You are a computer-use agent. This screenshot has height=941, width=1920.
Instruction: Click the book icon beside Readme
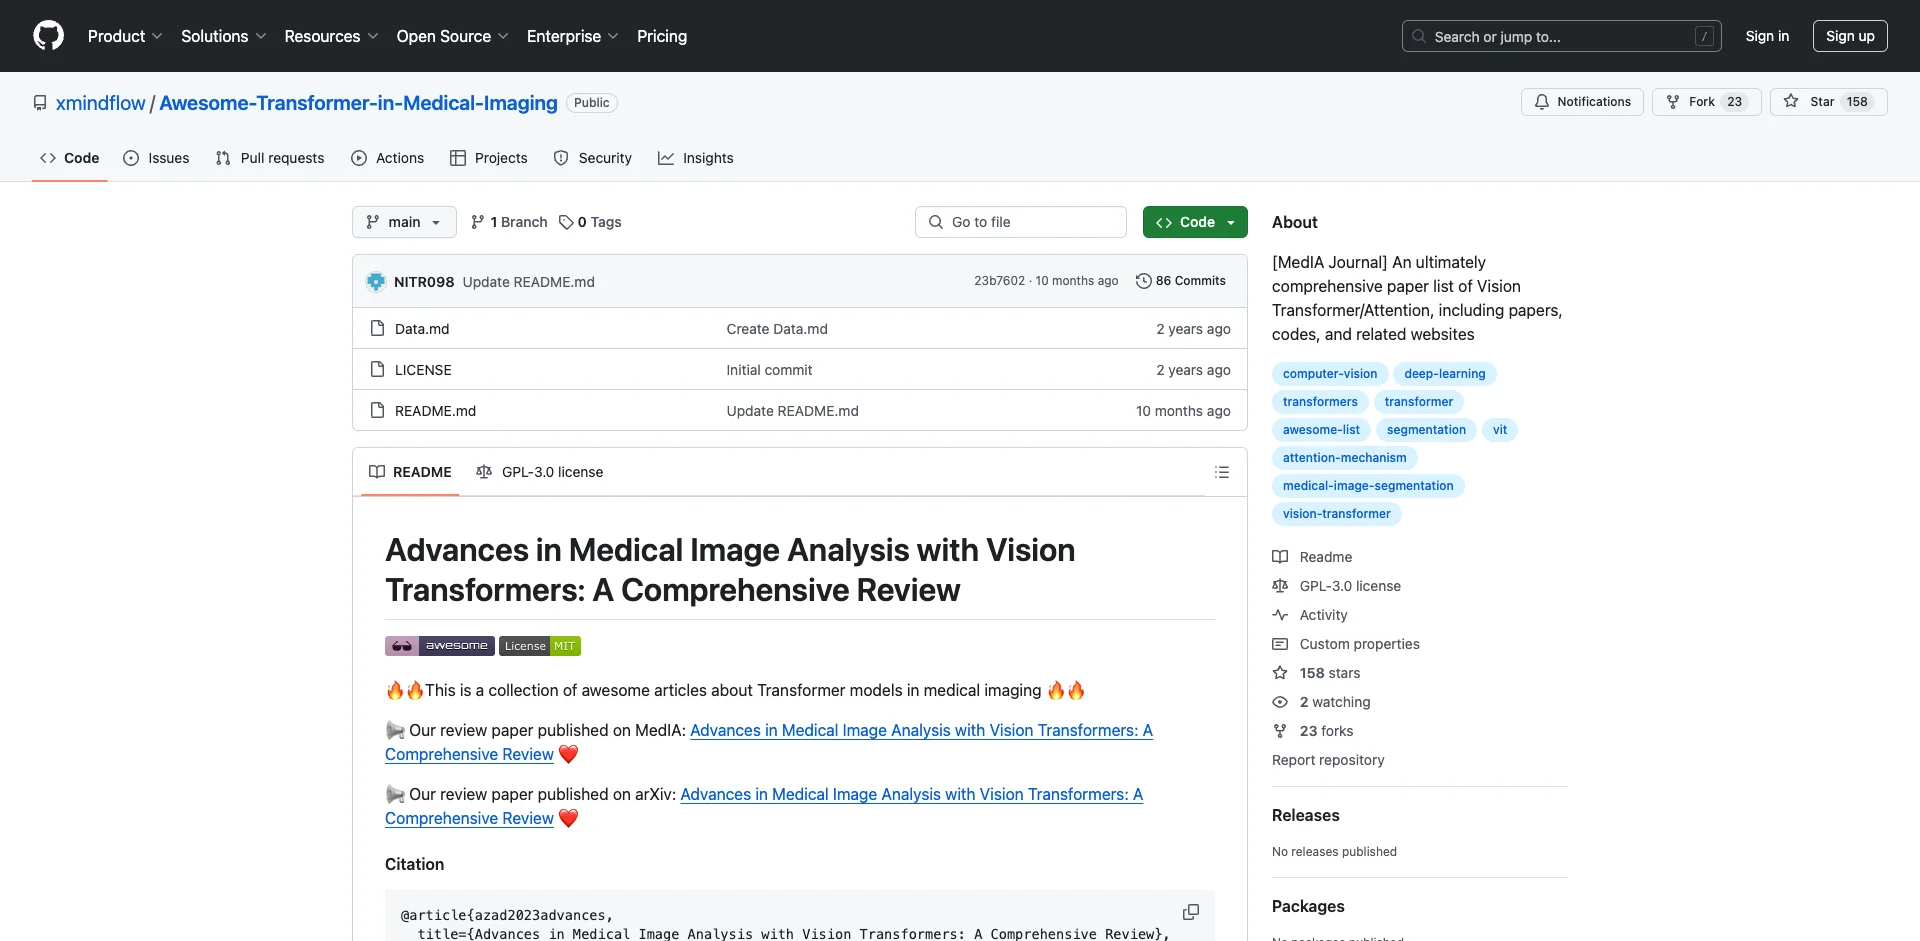coord(1280,557)
